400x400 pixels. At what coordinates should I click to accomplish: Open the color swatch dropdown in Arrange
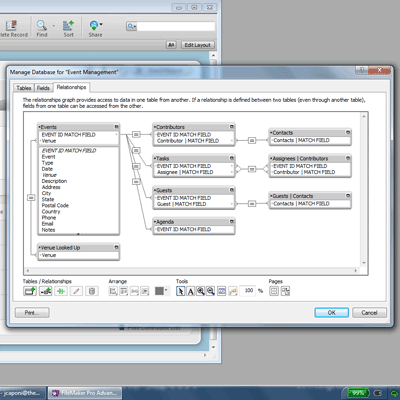pyautogui.click(x=166, y=291)
